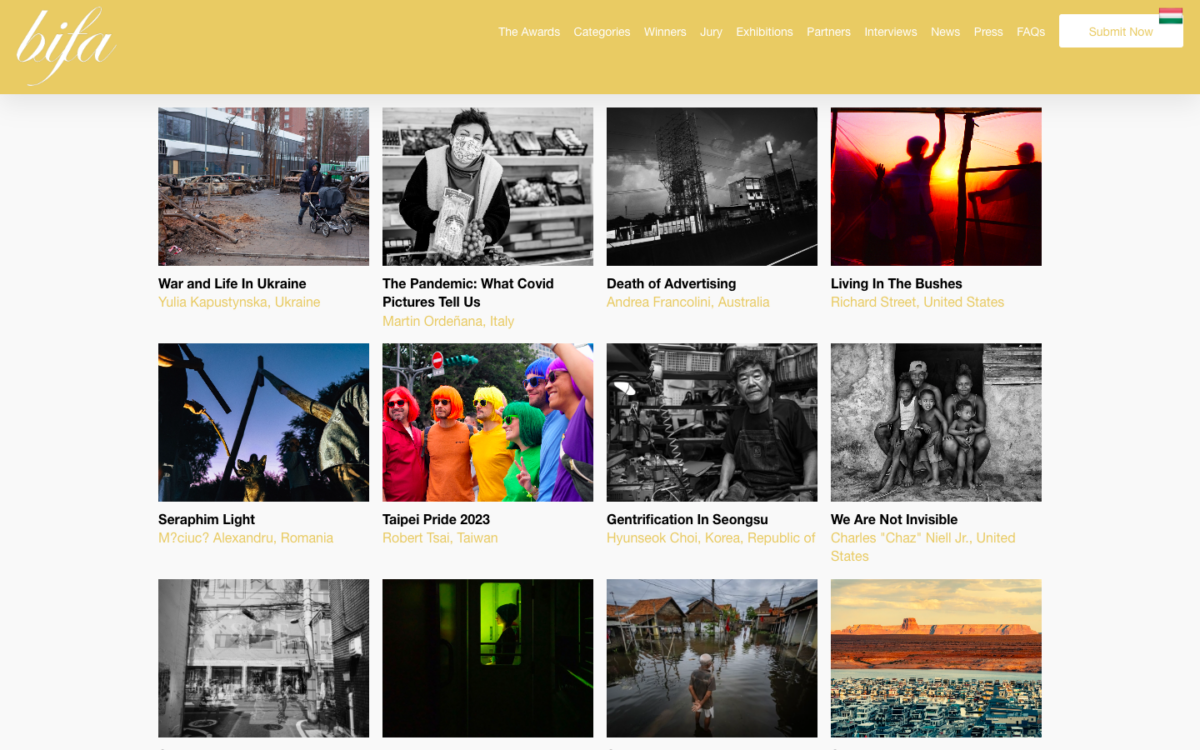Open the green-lit silhouette photo thumbnail

(488, 659)
